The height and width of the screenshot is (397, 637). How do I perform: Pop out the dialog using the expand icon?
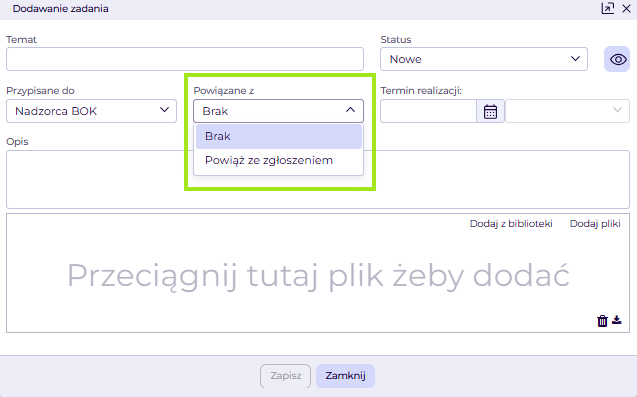pos(608,9)
